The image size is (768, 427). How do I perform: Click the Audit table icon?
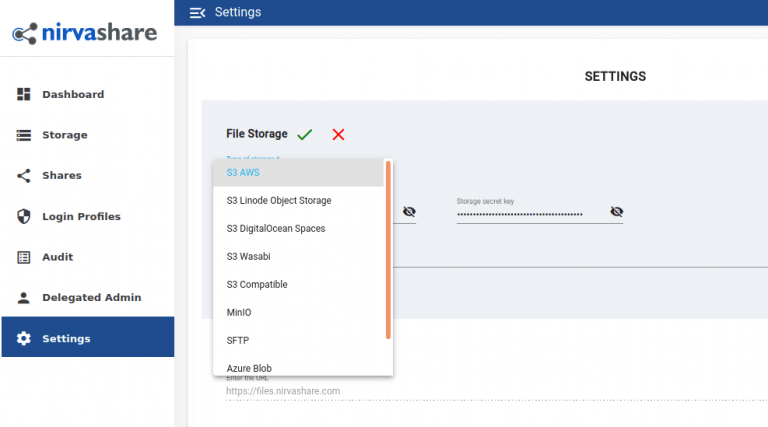(24, 257)
